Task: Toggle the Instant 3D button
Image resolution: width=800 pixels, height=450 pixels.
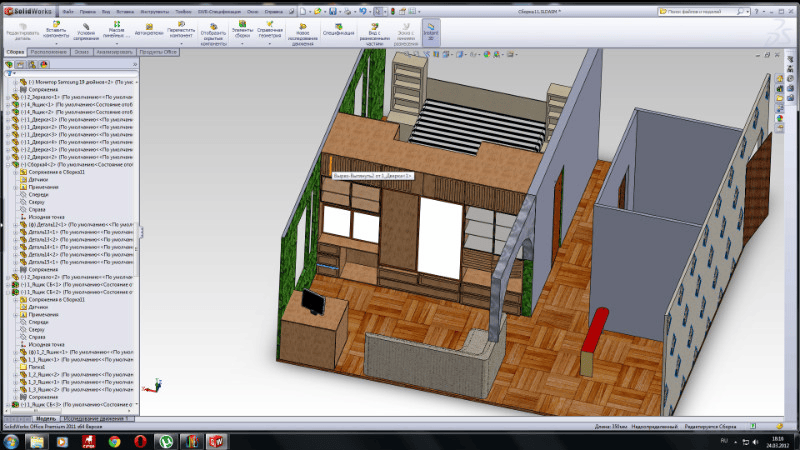Action: click(x=431, y=29)
